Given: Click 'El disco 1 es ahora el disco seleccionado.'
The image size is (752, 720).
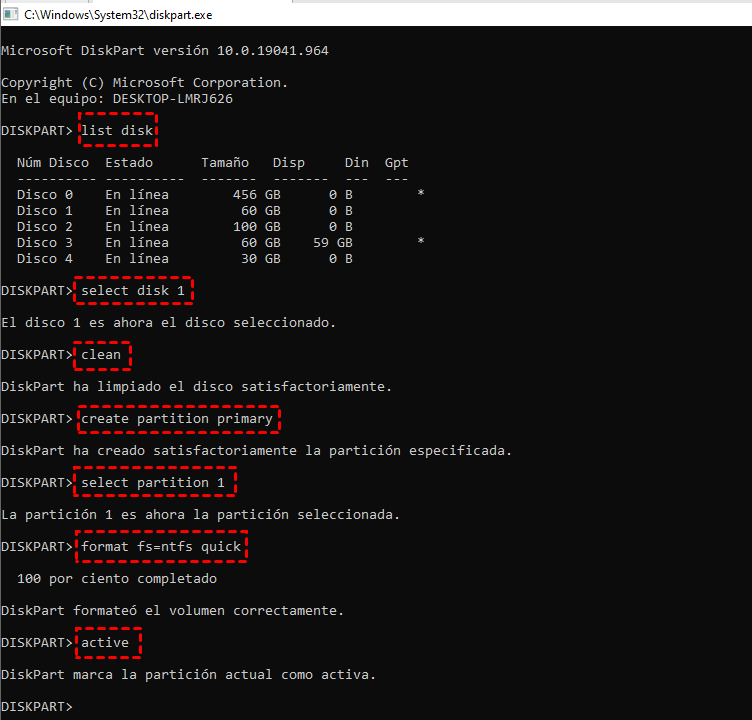Looking at the screenshot, I should (x=168, y=323).
